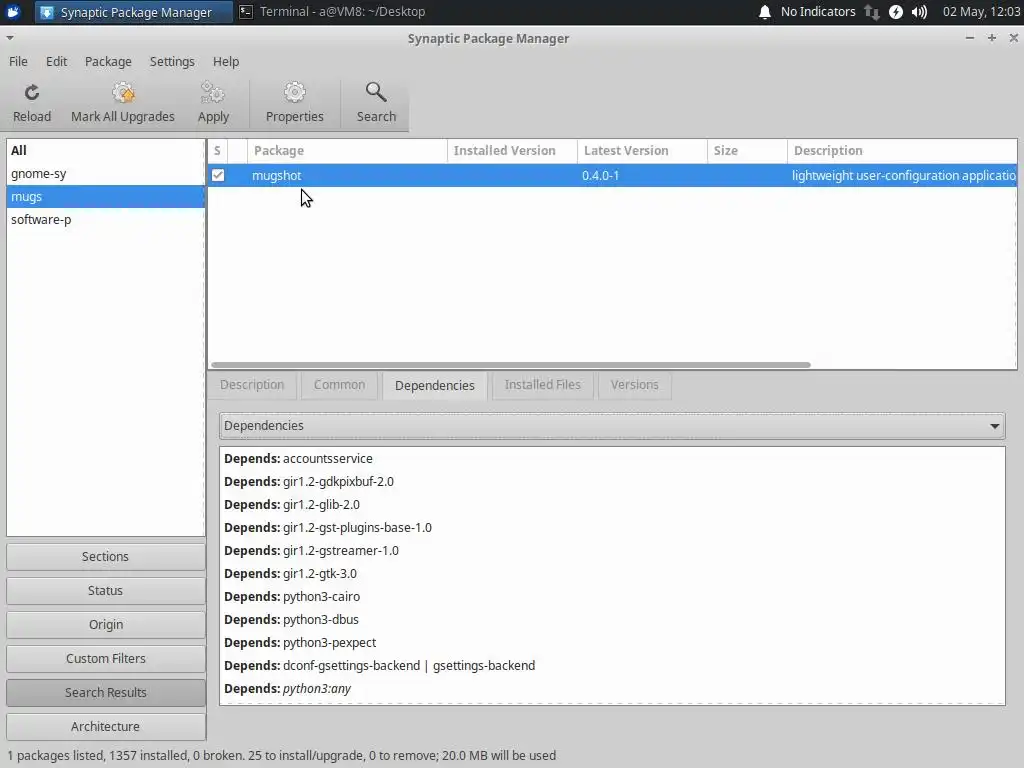The image size is (1024, 768).
Task: Click the Status filter button
Action: (105, 590)
